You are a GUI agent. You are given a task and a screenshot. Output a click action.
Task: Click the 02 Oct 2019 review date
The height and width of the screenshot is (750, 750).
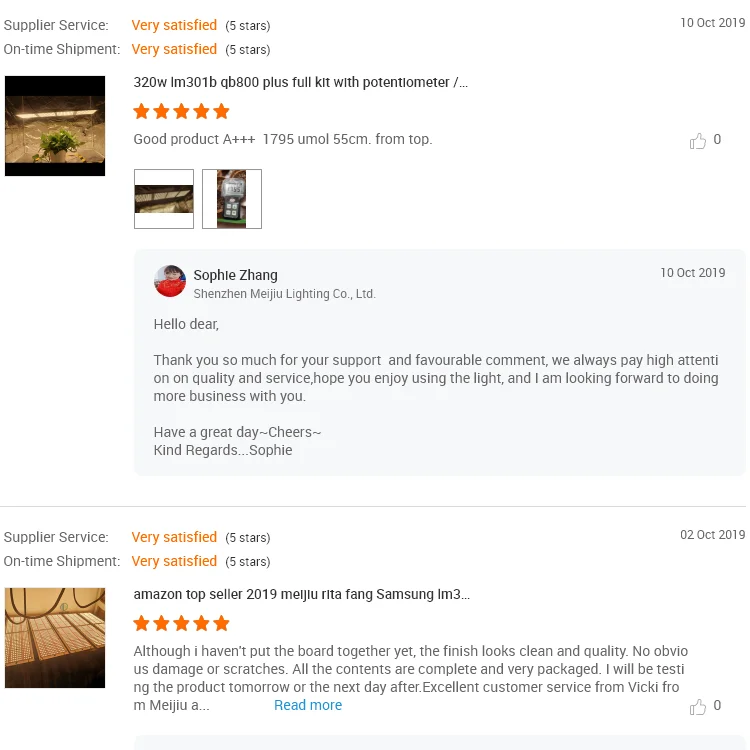[x=713, y=535]
